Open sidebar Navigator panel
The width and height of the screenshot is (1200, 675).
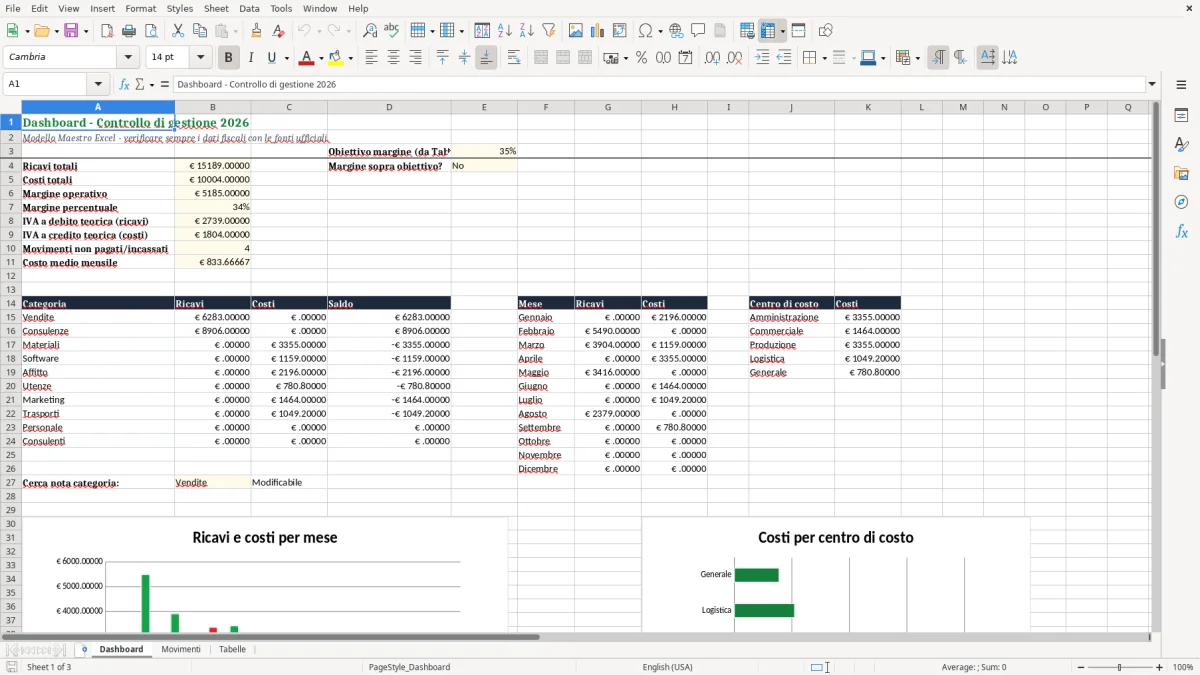(x=1181, y=203)
